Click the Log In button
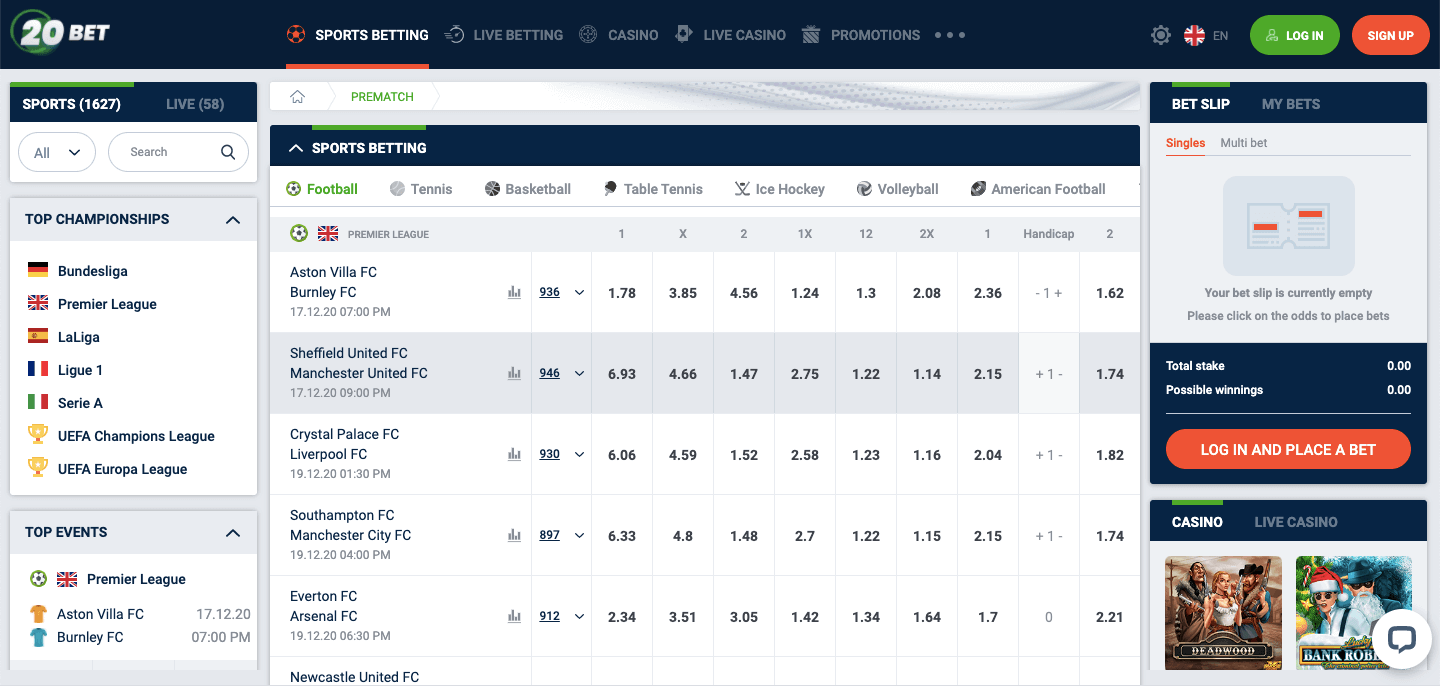The image size is (1440, 686). click(x=1294, y=35)
